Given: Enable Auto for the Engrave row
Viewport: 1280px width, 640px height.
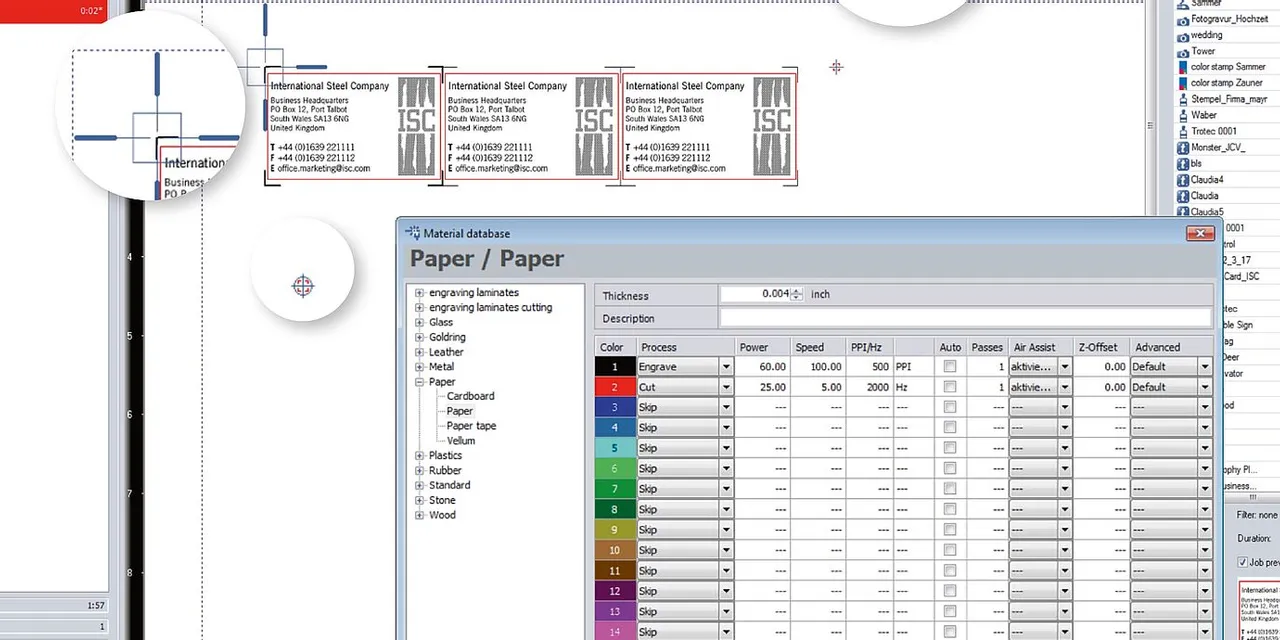Looking at the screenshot, I should (x=948, y=366).
